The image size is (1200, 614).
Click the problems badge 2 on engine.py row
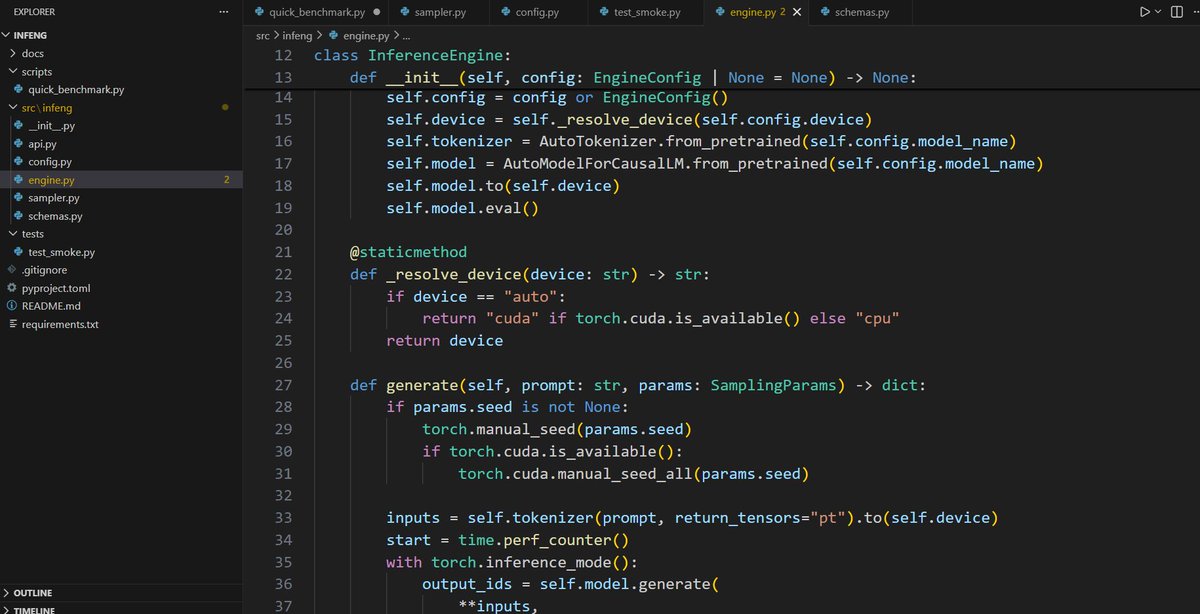pos(227,180)
